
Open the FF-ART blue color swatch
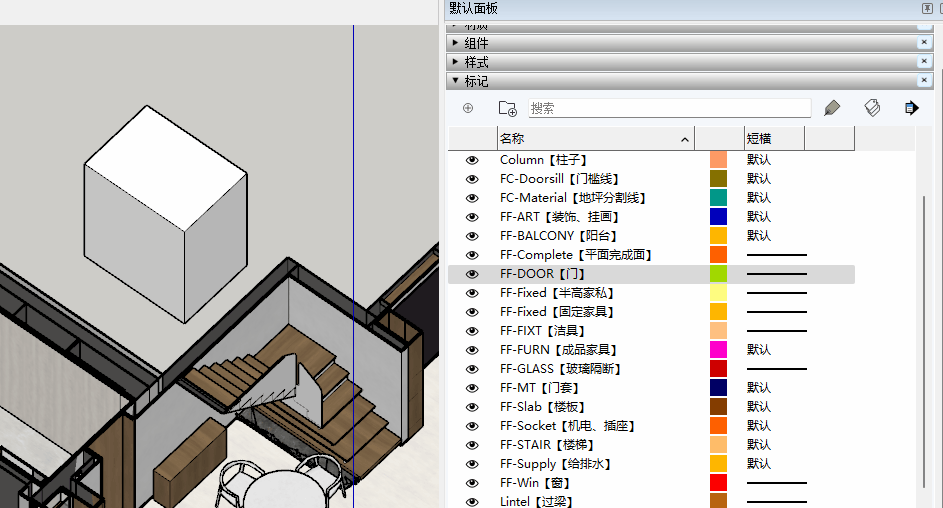(718, 217)
